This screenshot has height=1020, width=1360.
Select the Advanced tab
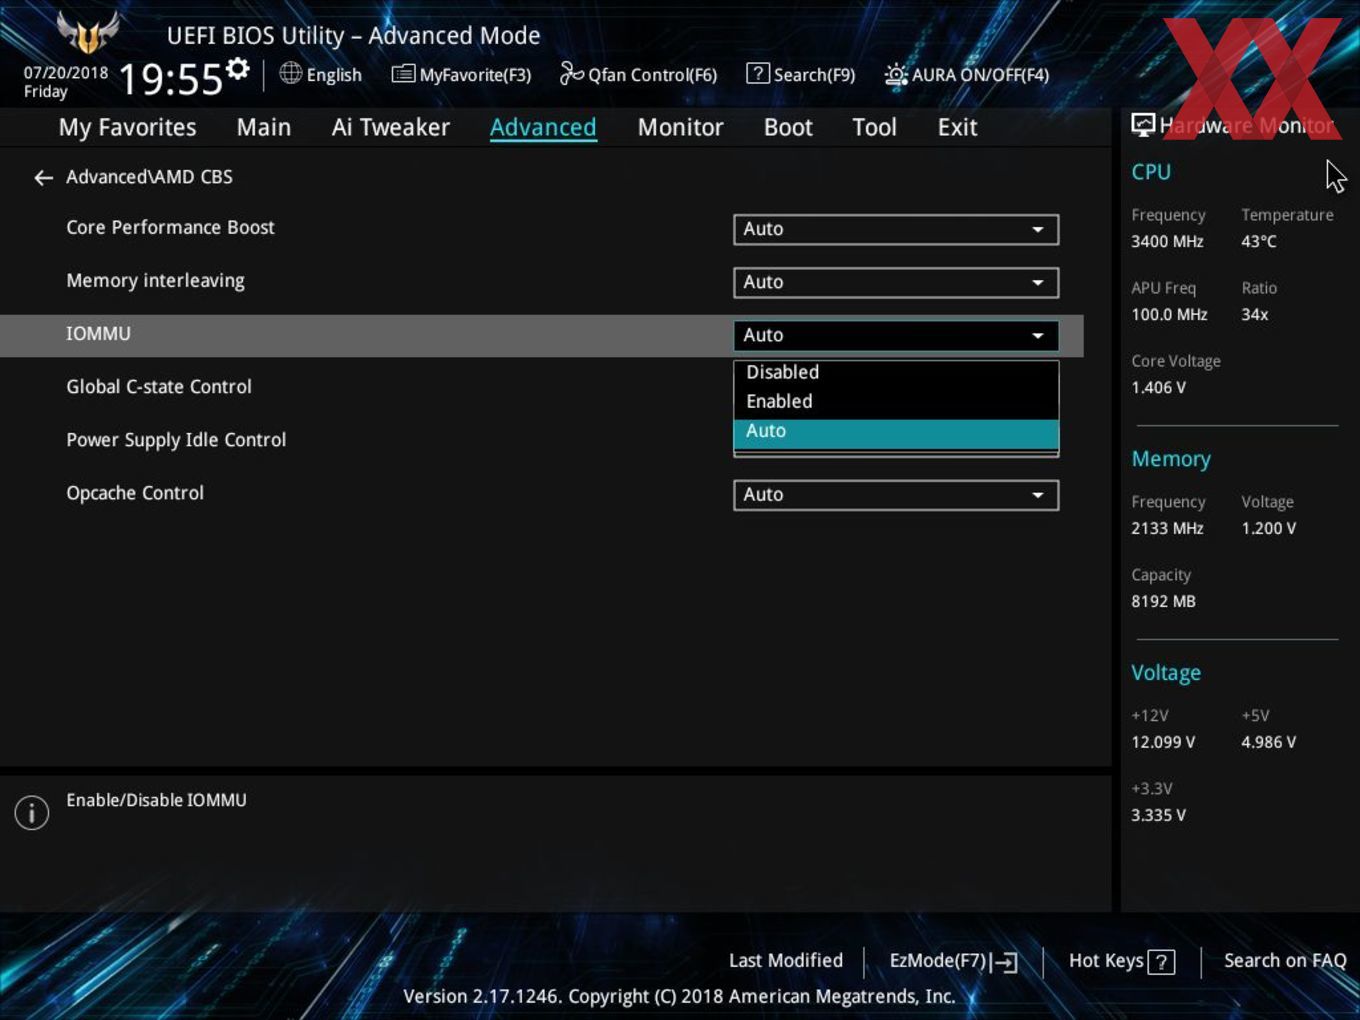point(543,127)
